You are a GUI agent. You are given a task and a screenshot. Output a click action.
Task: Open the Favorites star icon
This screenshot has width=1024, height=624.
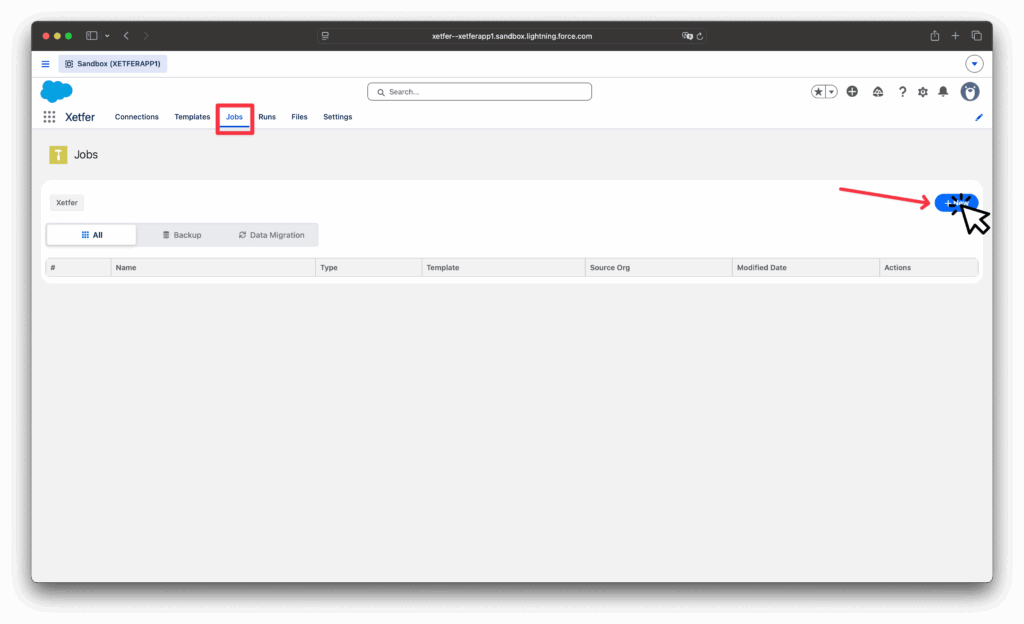tap(818, 92)
